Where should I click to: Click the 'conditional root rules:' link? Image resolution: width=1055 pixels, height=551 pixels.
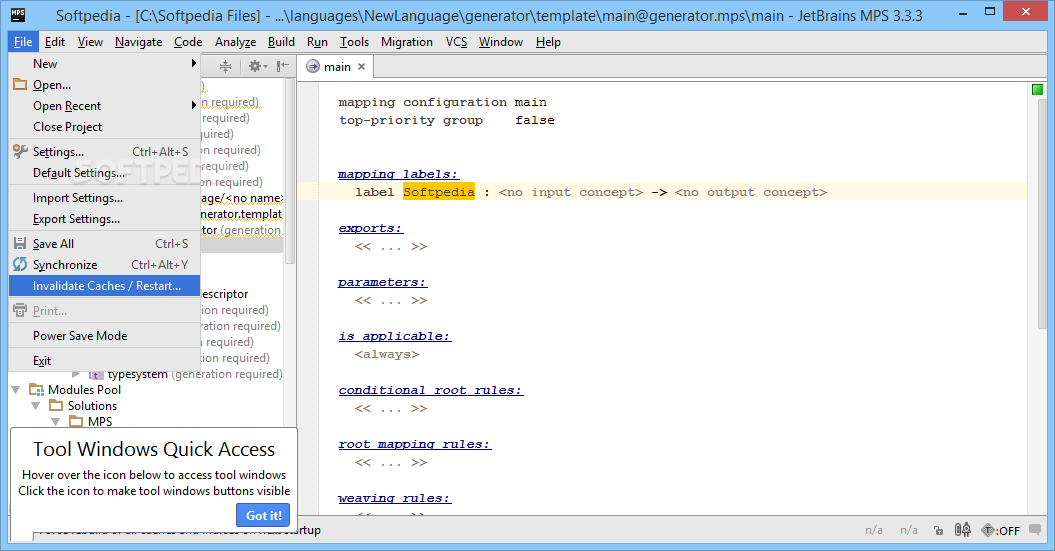point(431,390)
